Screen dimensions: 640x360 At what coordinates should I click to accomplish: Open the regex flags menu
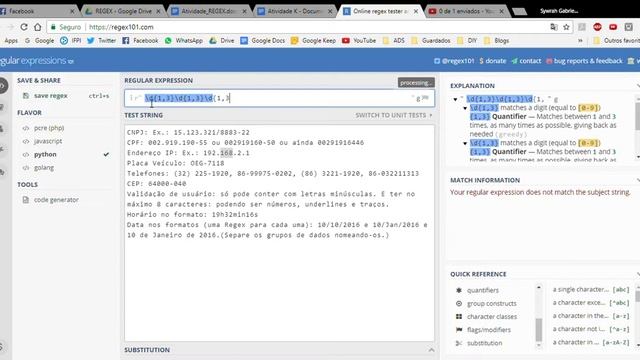pos(425,98)
